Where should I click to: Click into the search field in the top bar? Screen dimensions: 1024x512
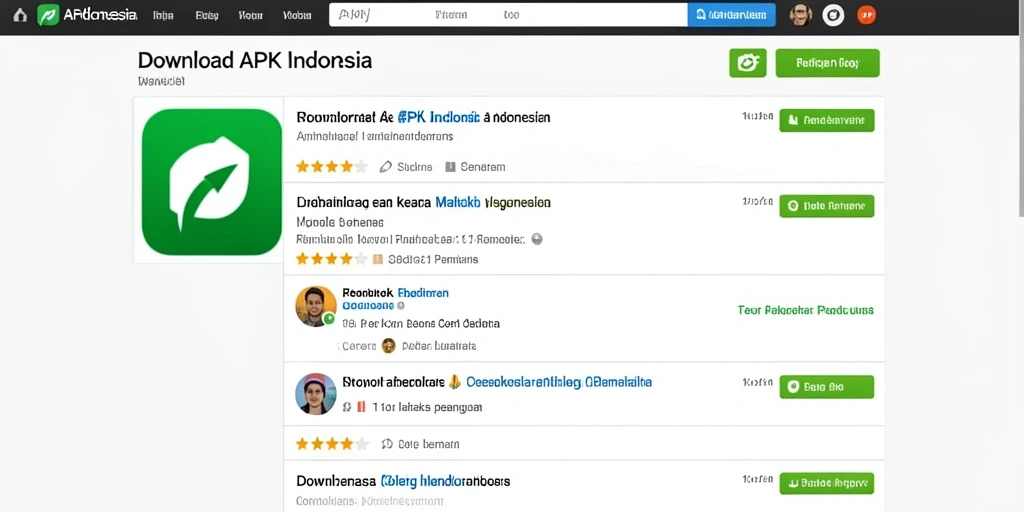[x=508, y=14]
